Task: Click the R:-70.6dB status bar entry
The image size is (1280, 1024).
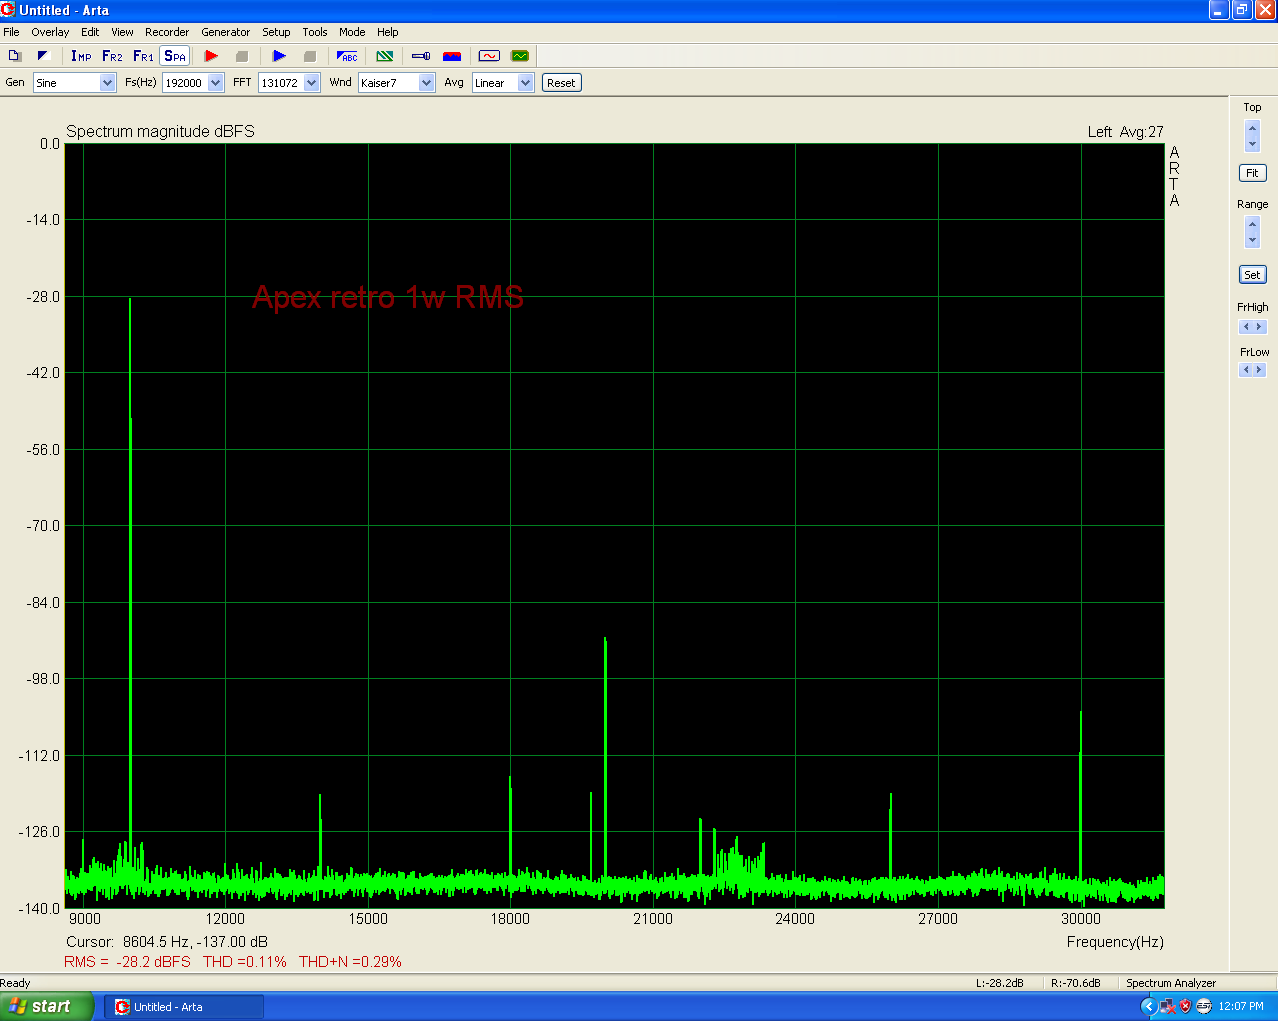Action: [x=1076, y=983]
